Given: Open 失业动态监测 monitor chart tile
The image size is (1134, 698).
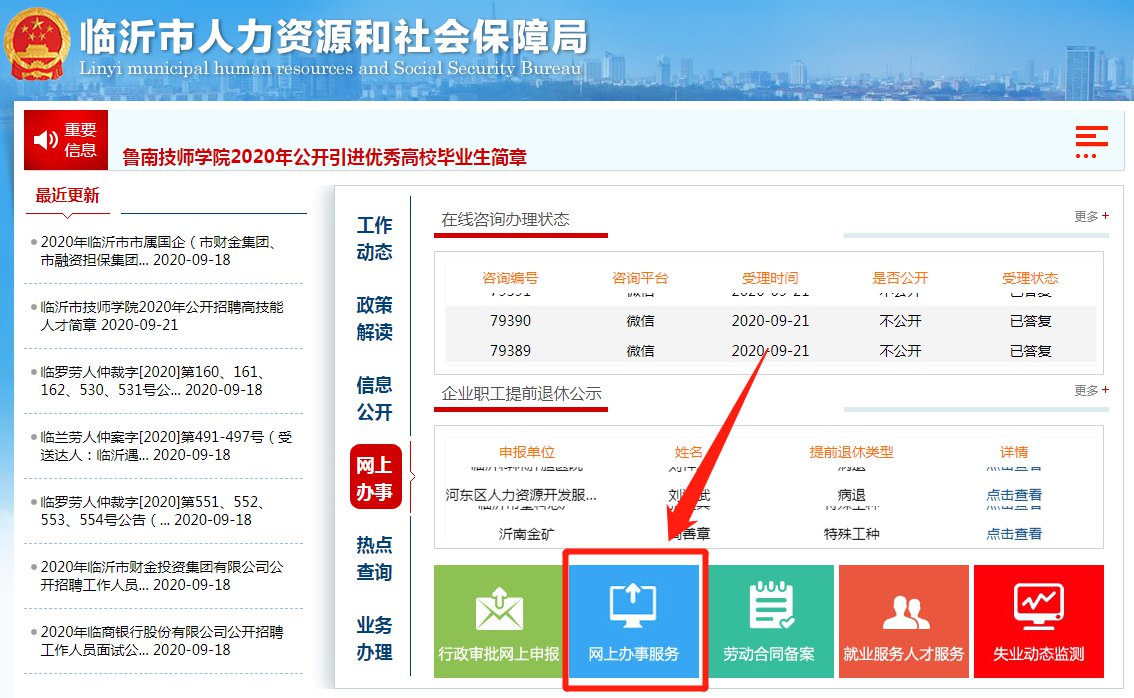Looking at the screenshot, I should coord(1038,621).
